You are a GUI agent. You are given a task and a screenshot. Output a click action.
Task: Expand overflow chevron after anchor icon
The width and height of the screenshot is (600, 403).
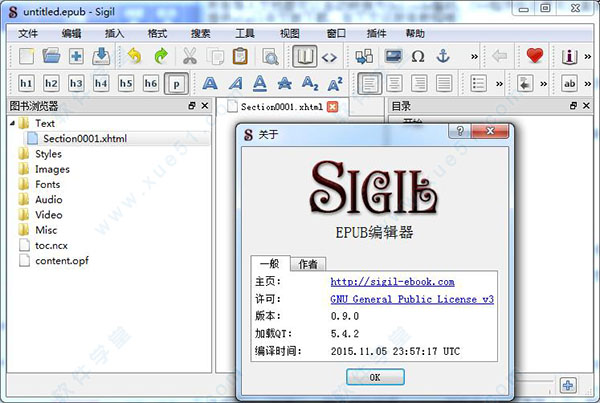[474, 57]
